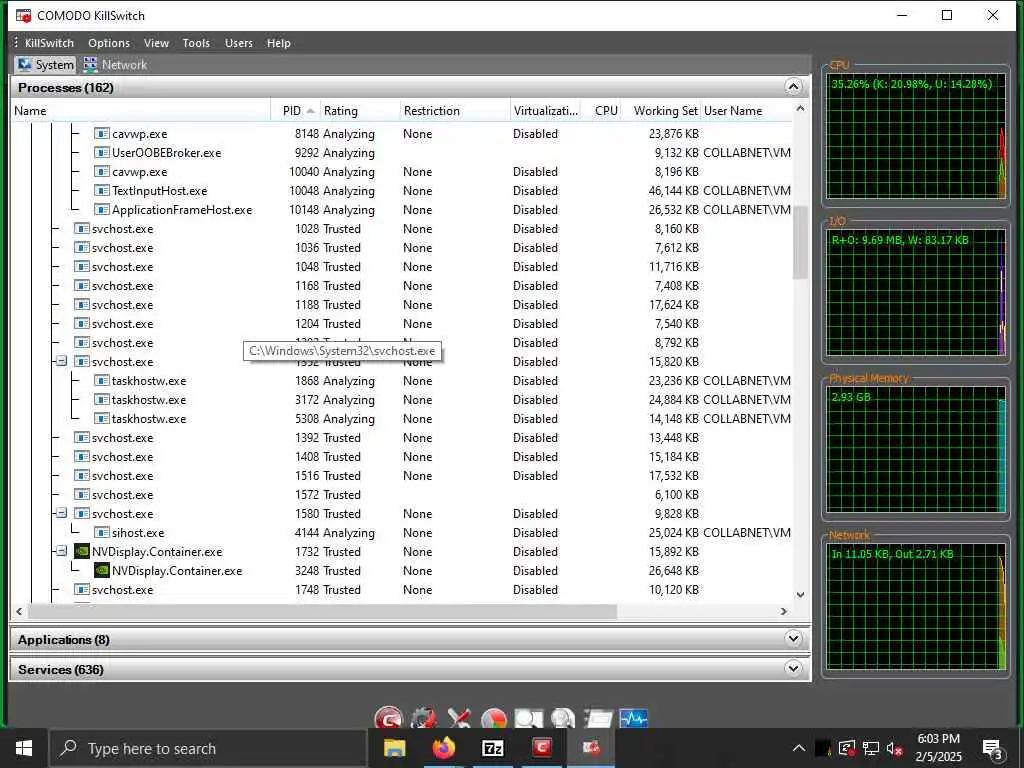Open the red COMODO C dock icon
Viewport: 1024px width, 768px height.
389,718
